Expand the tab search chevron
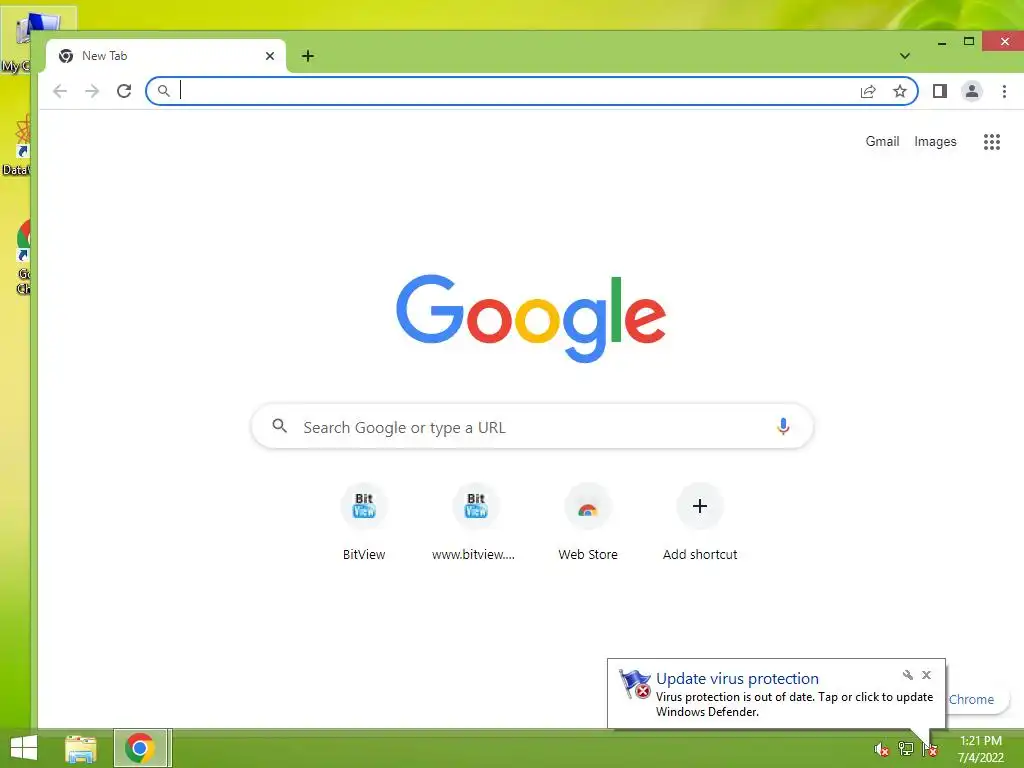 coord(904,56)
